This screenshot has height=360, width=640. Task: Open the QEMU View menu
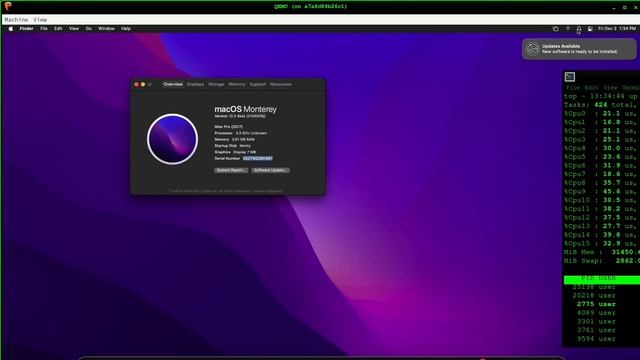[x=40, y=20]
